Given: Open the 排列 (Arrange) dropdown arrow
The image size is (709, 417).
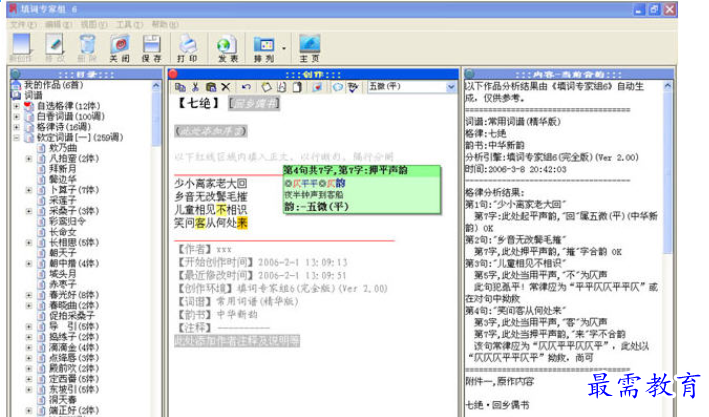Looking at the screenshot, I should tap(284, 47).
